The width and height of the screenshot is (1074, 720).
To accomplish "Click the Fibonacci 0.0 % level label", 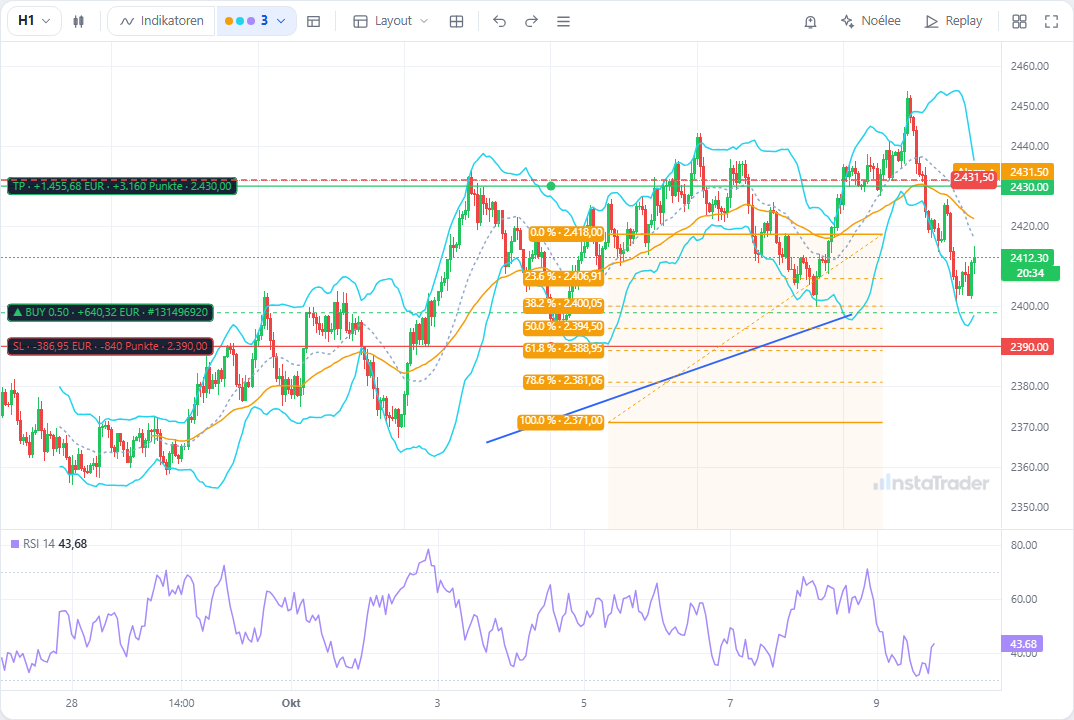I will (566, 233).
